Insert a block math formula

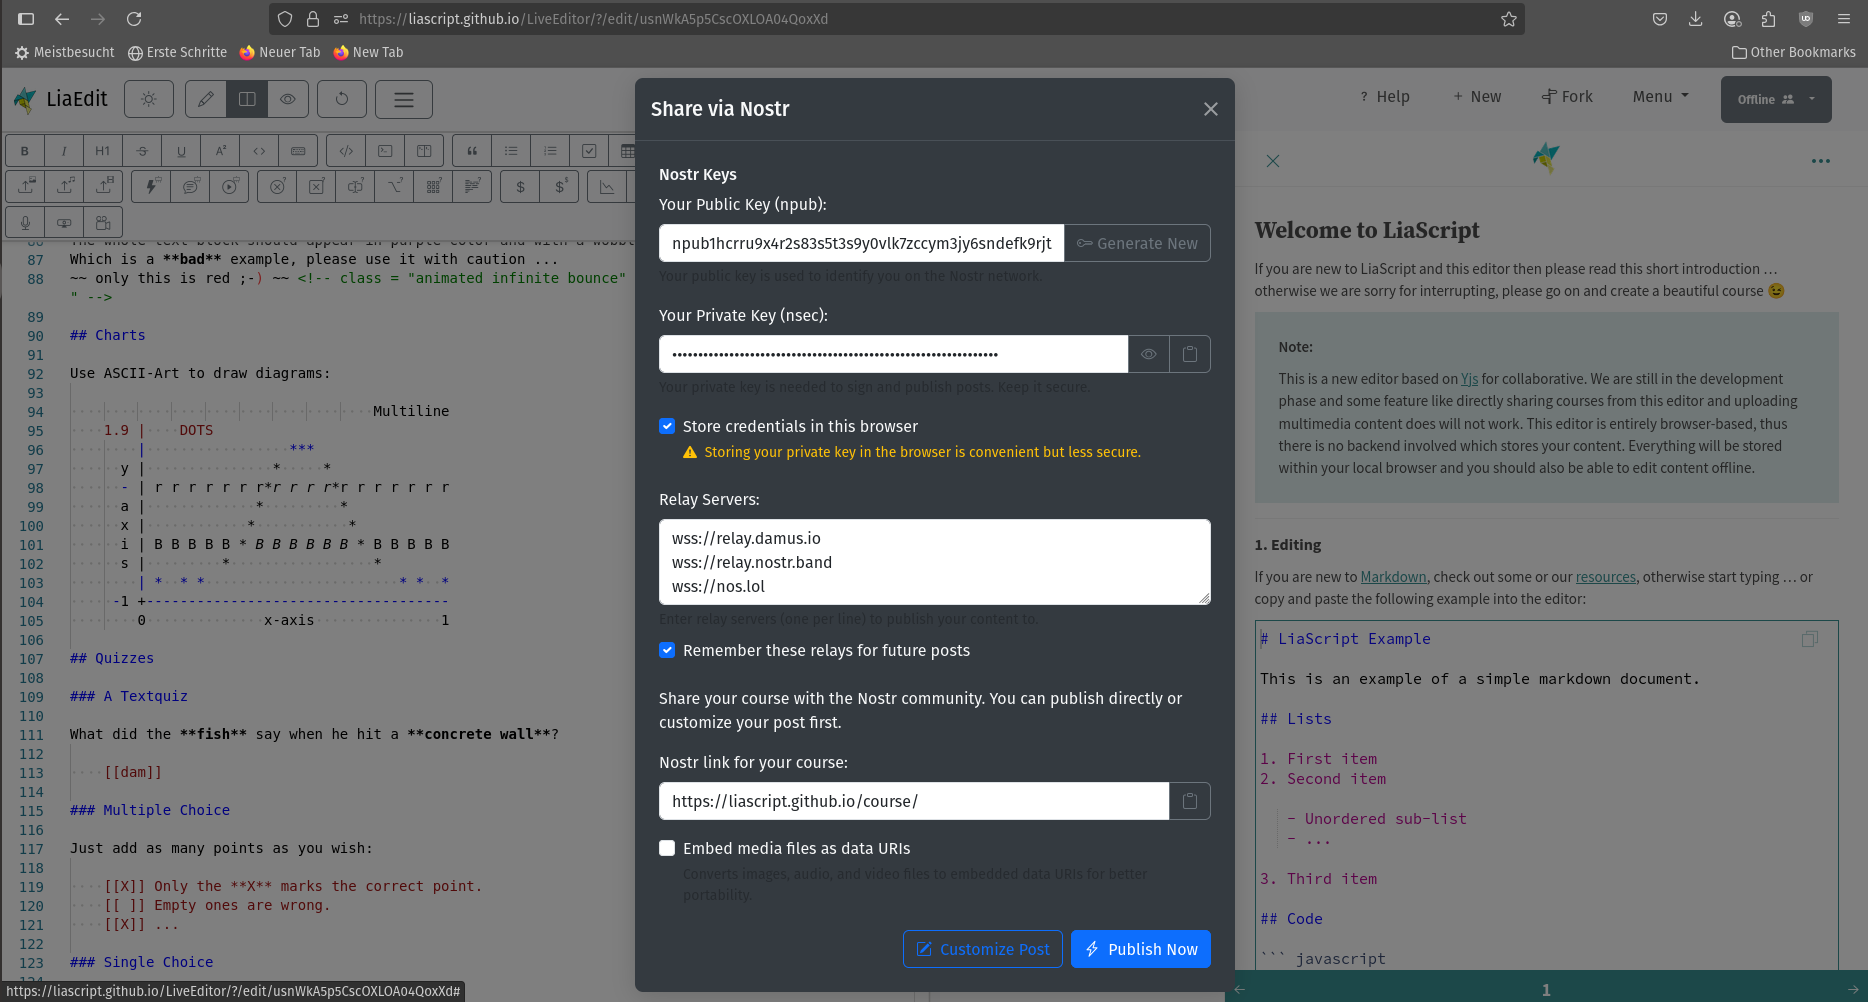tap(560, 186)
